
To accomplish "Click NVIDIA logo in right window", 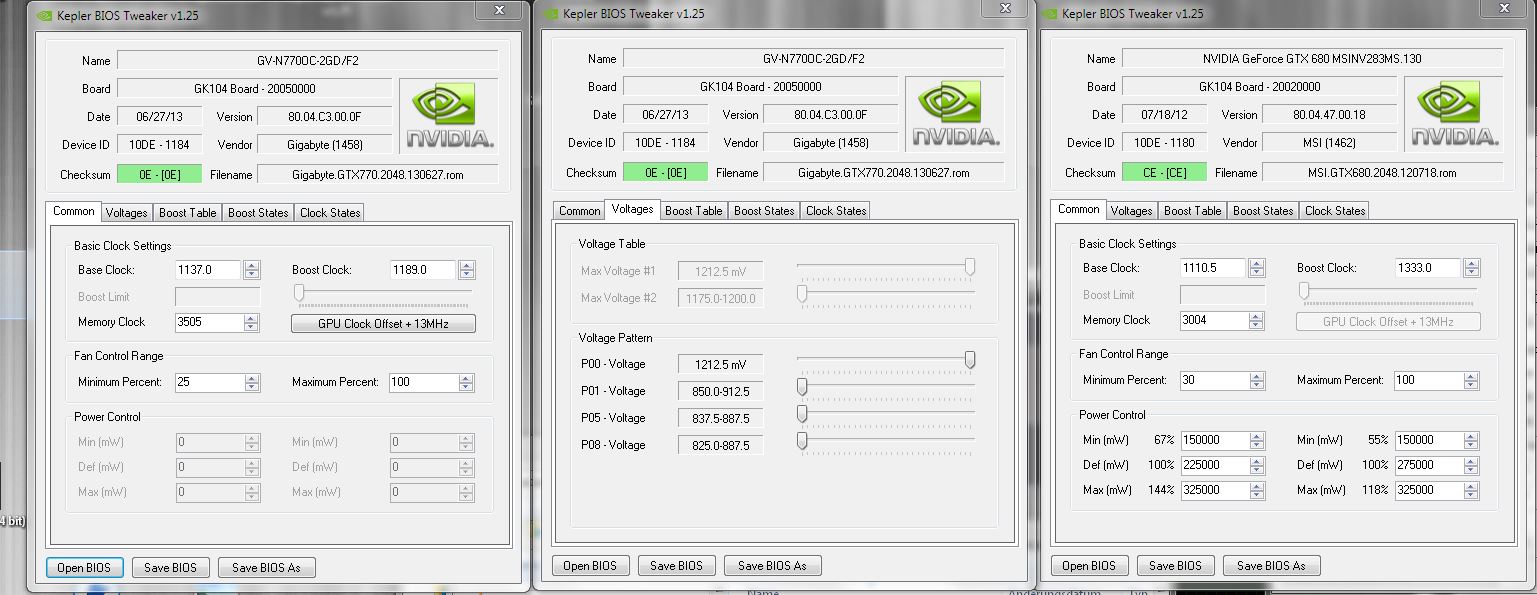I will click(x=1455, y=115).
